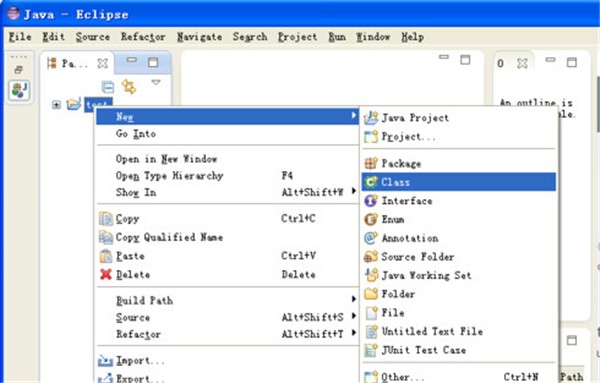Open the Refactor menu in menu bar

click(143, 37)
